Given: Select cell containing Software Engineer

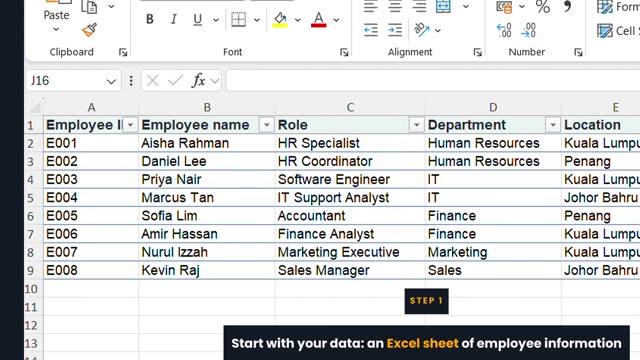Looking at the screenshot, I should click(x=350, y=180).
